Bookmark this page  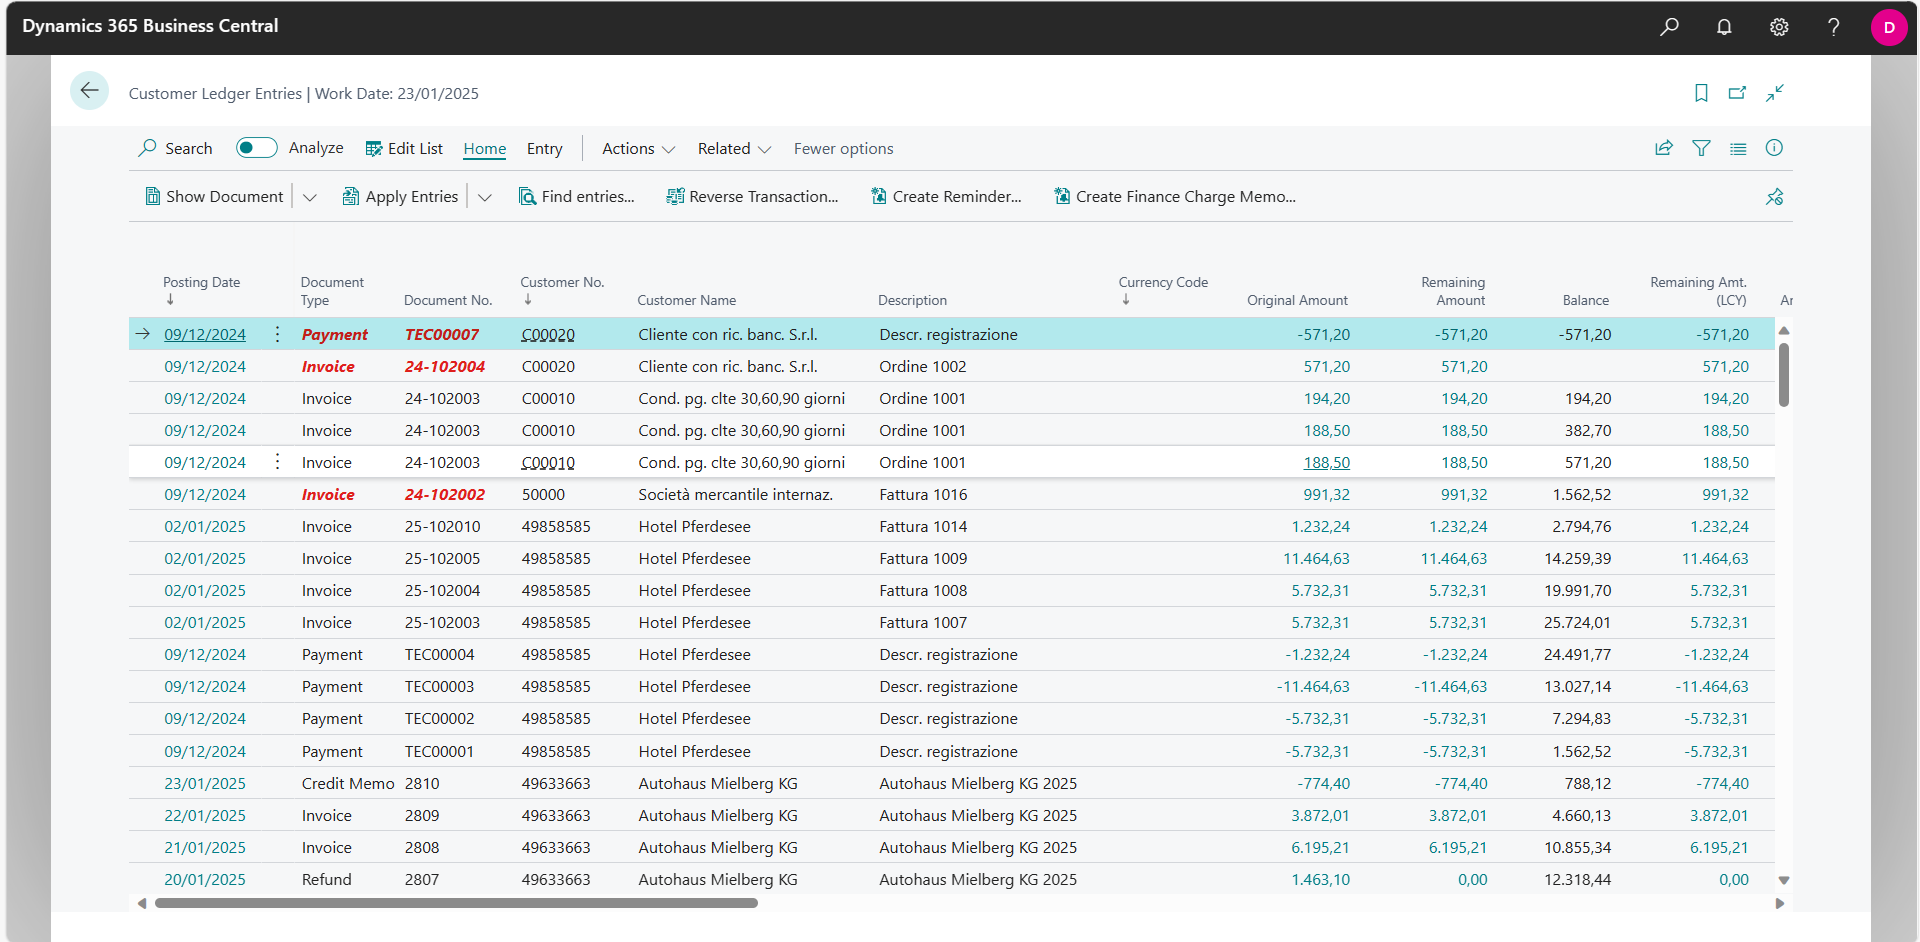(1701, 93)
